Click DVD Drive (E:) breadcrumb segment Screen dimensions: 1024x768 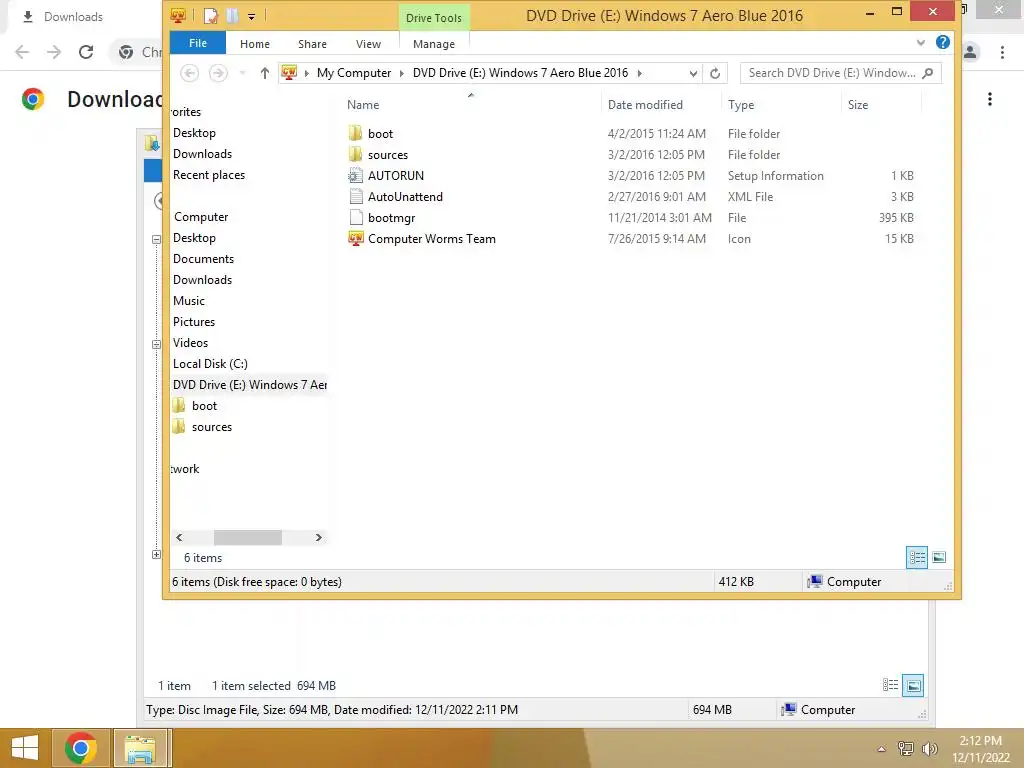tap(520, 73)
